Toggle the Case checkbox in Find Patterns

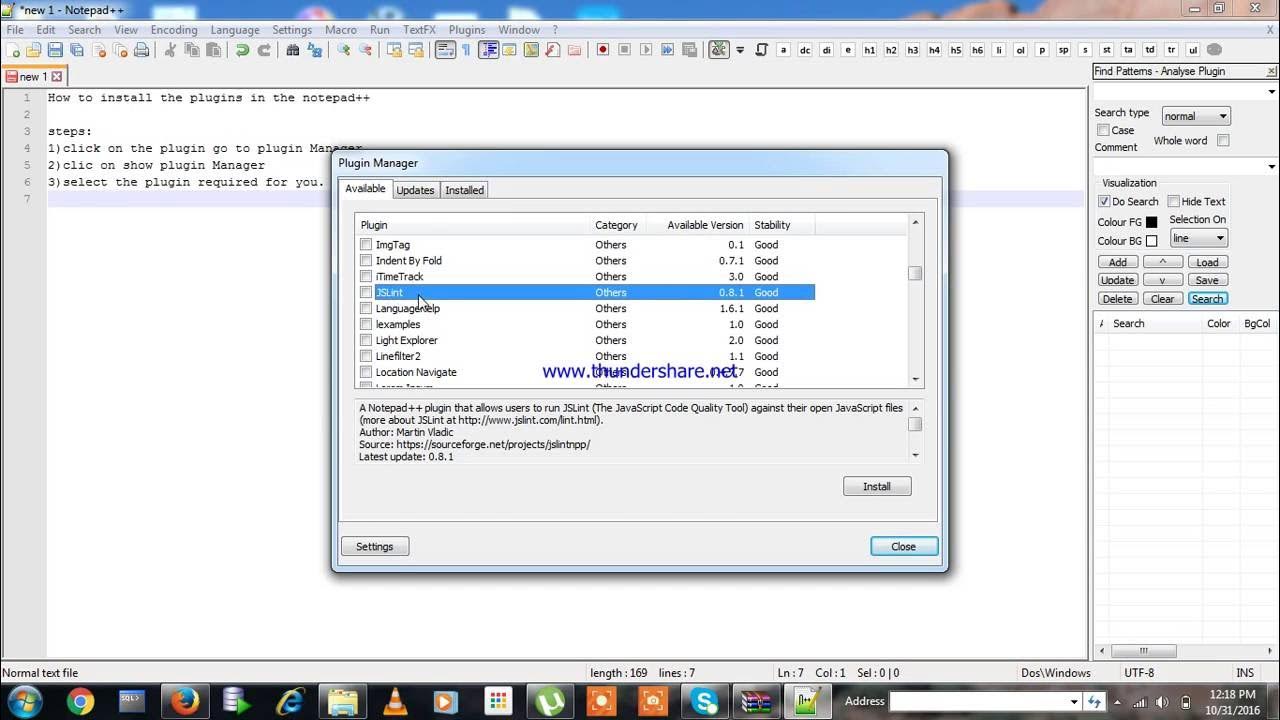1104,130
